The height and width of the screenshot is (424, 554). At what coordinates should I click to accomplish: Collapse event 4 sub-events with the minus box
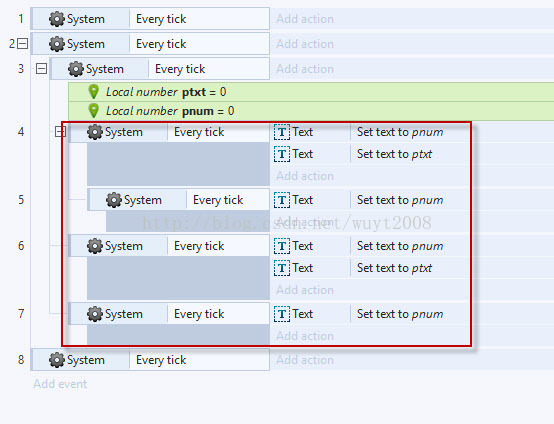click(60, 132)
